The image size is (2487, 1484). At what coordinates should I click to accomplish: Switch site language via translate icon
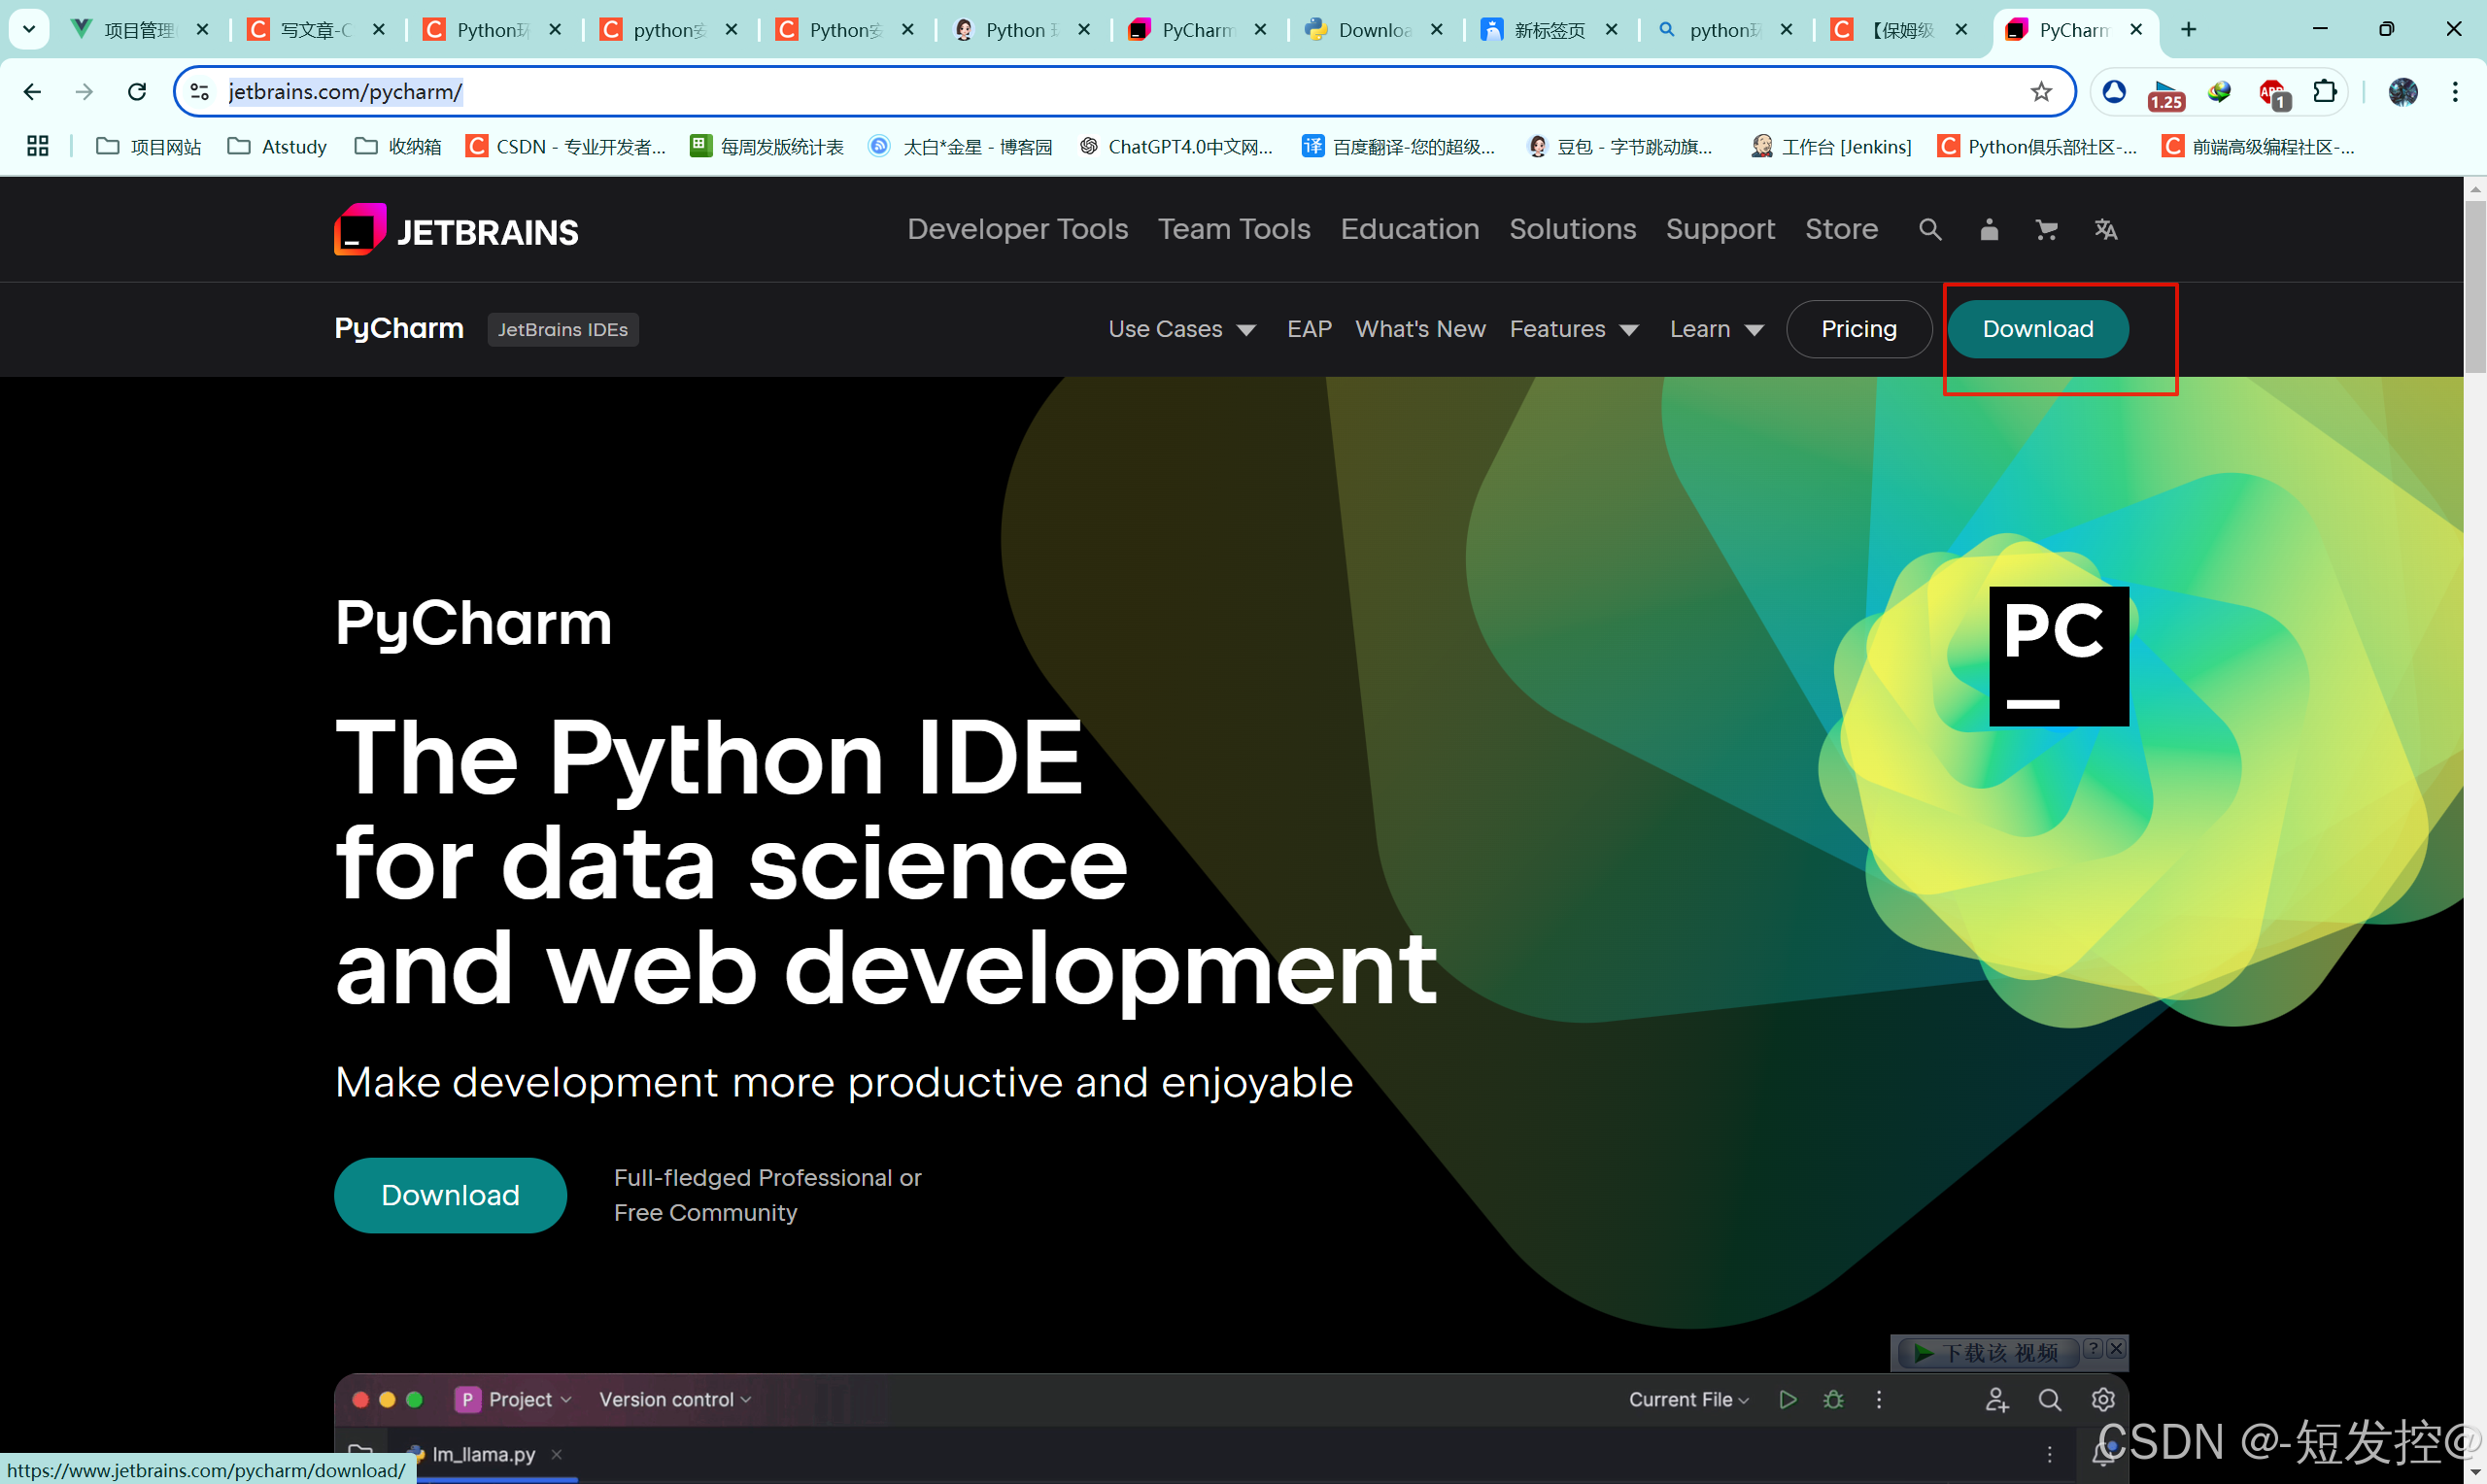point(2106,229)
